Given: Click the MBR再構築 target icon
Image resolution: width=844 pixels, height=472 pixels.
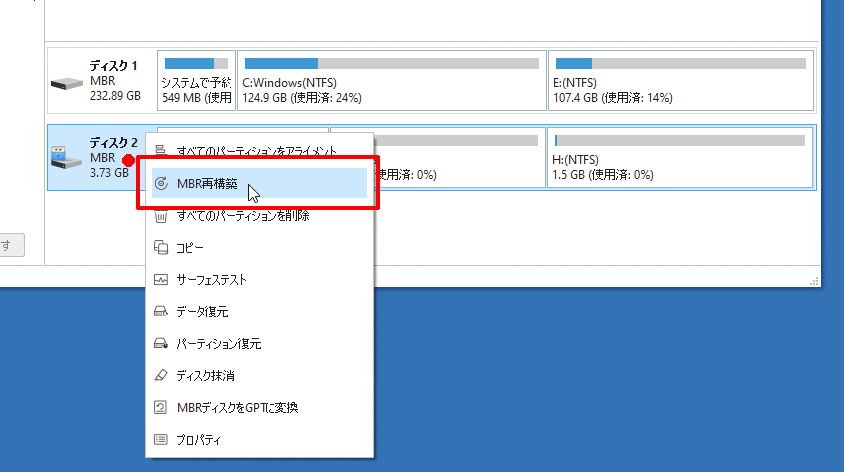Looking at the screenshot, I should point(162,184).
